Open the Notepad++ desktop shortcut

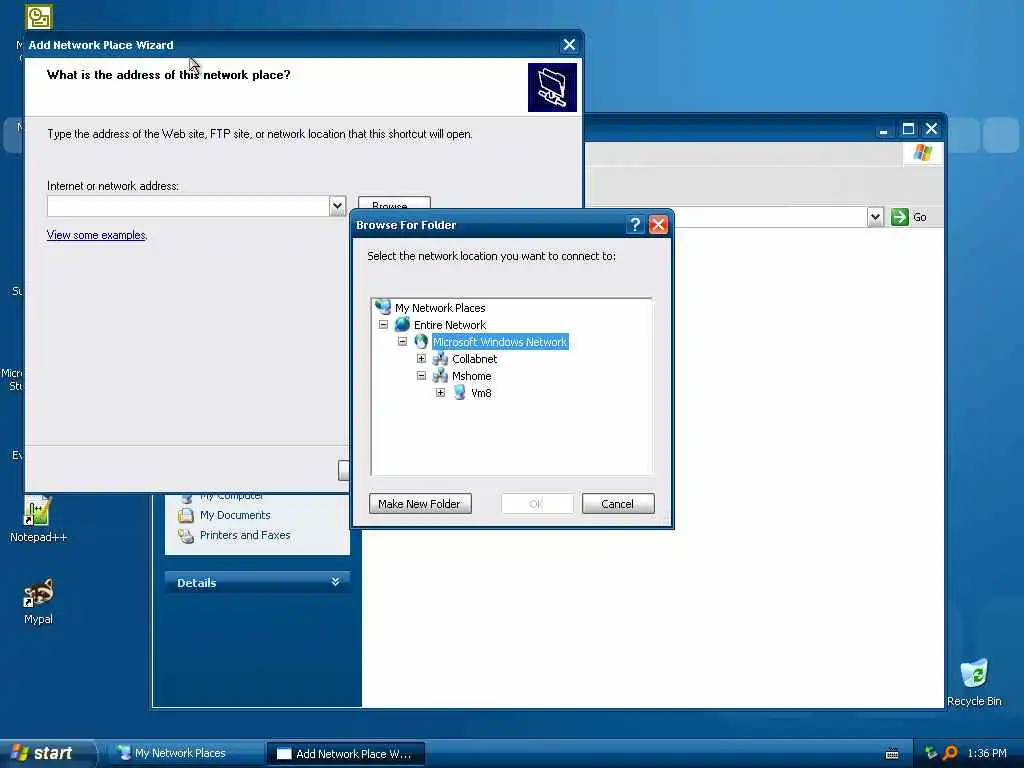(38, 520)
